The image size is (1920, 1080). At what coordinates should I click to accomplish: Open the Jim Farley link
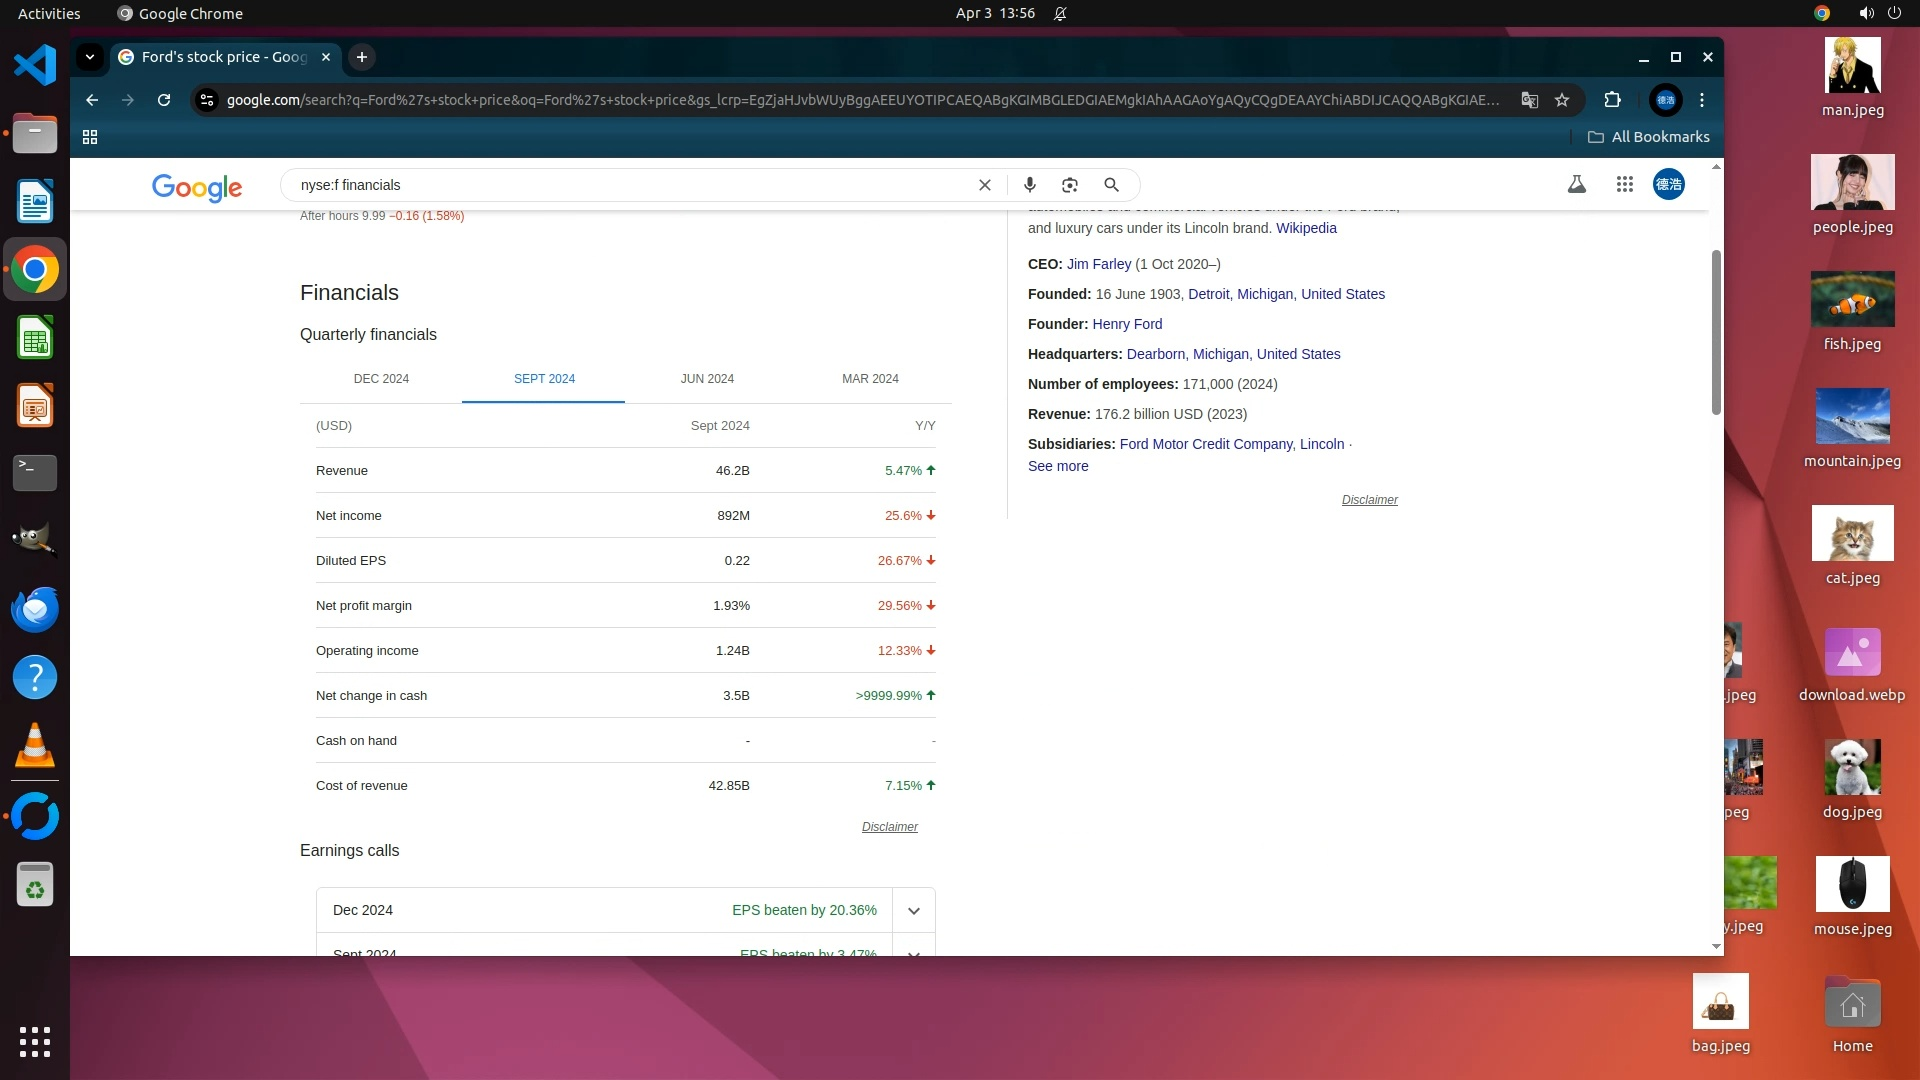[x=1098, y=264]
